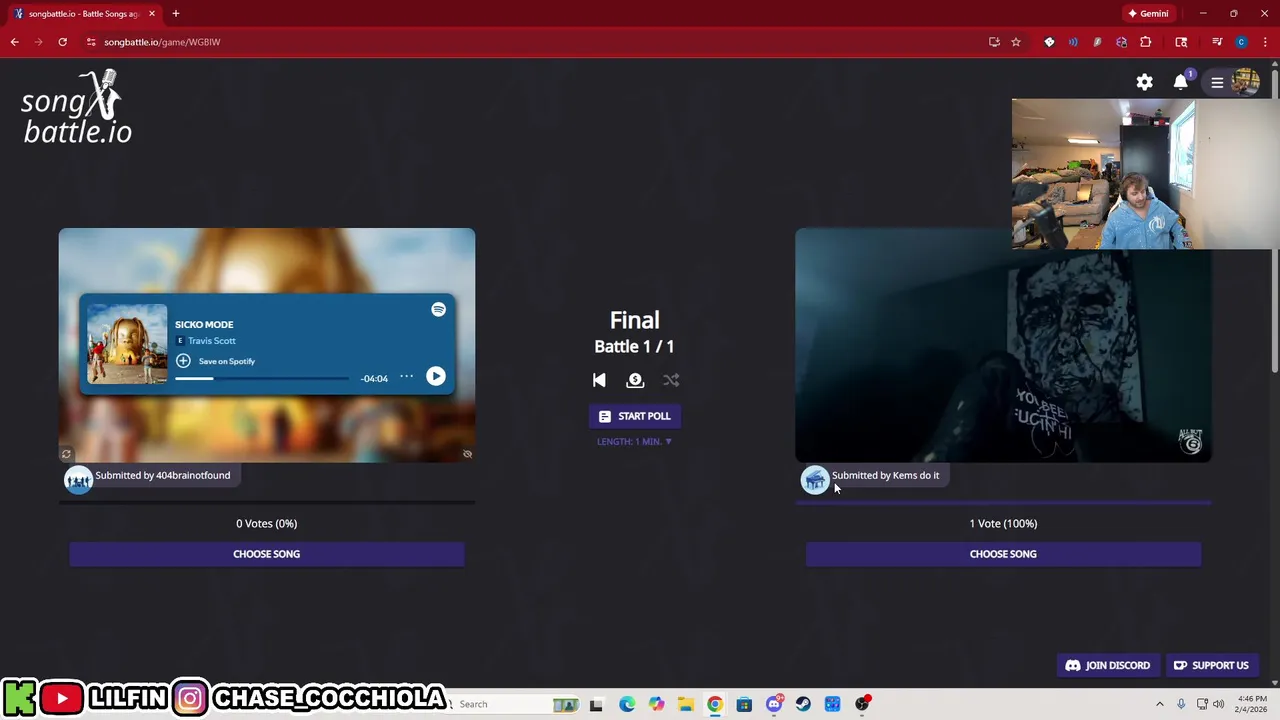1280x720 pixels.
Task: Go to previous battle
Action: click(x=599, y=380)
